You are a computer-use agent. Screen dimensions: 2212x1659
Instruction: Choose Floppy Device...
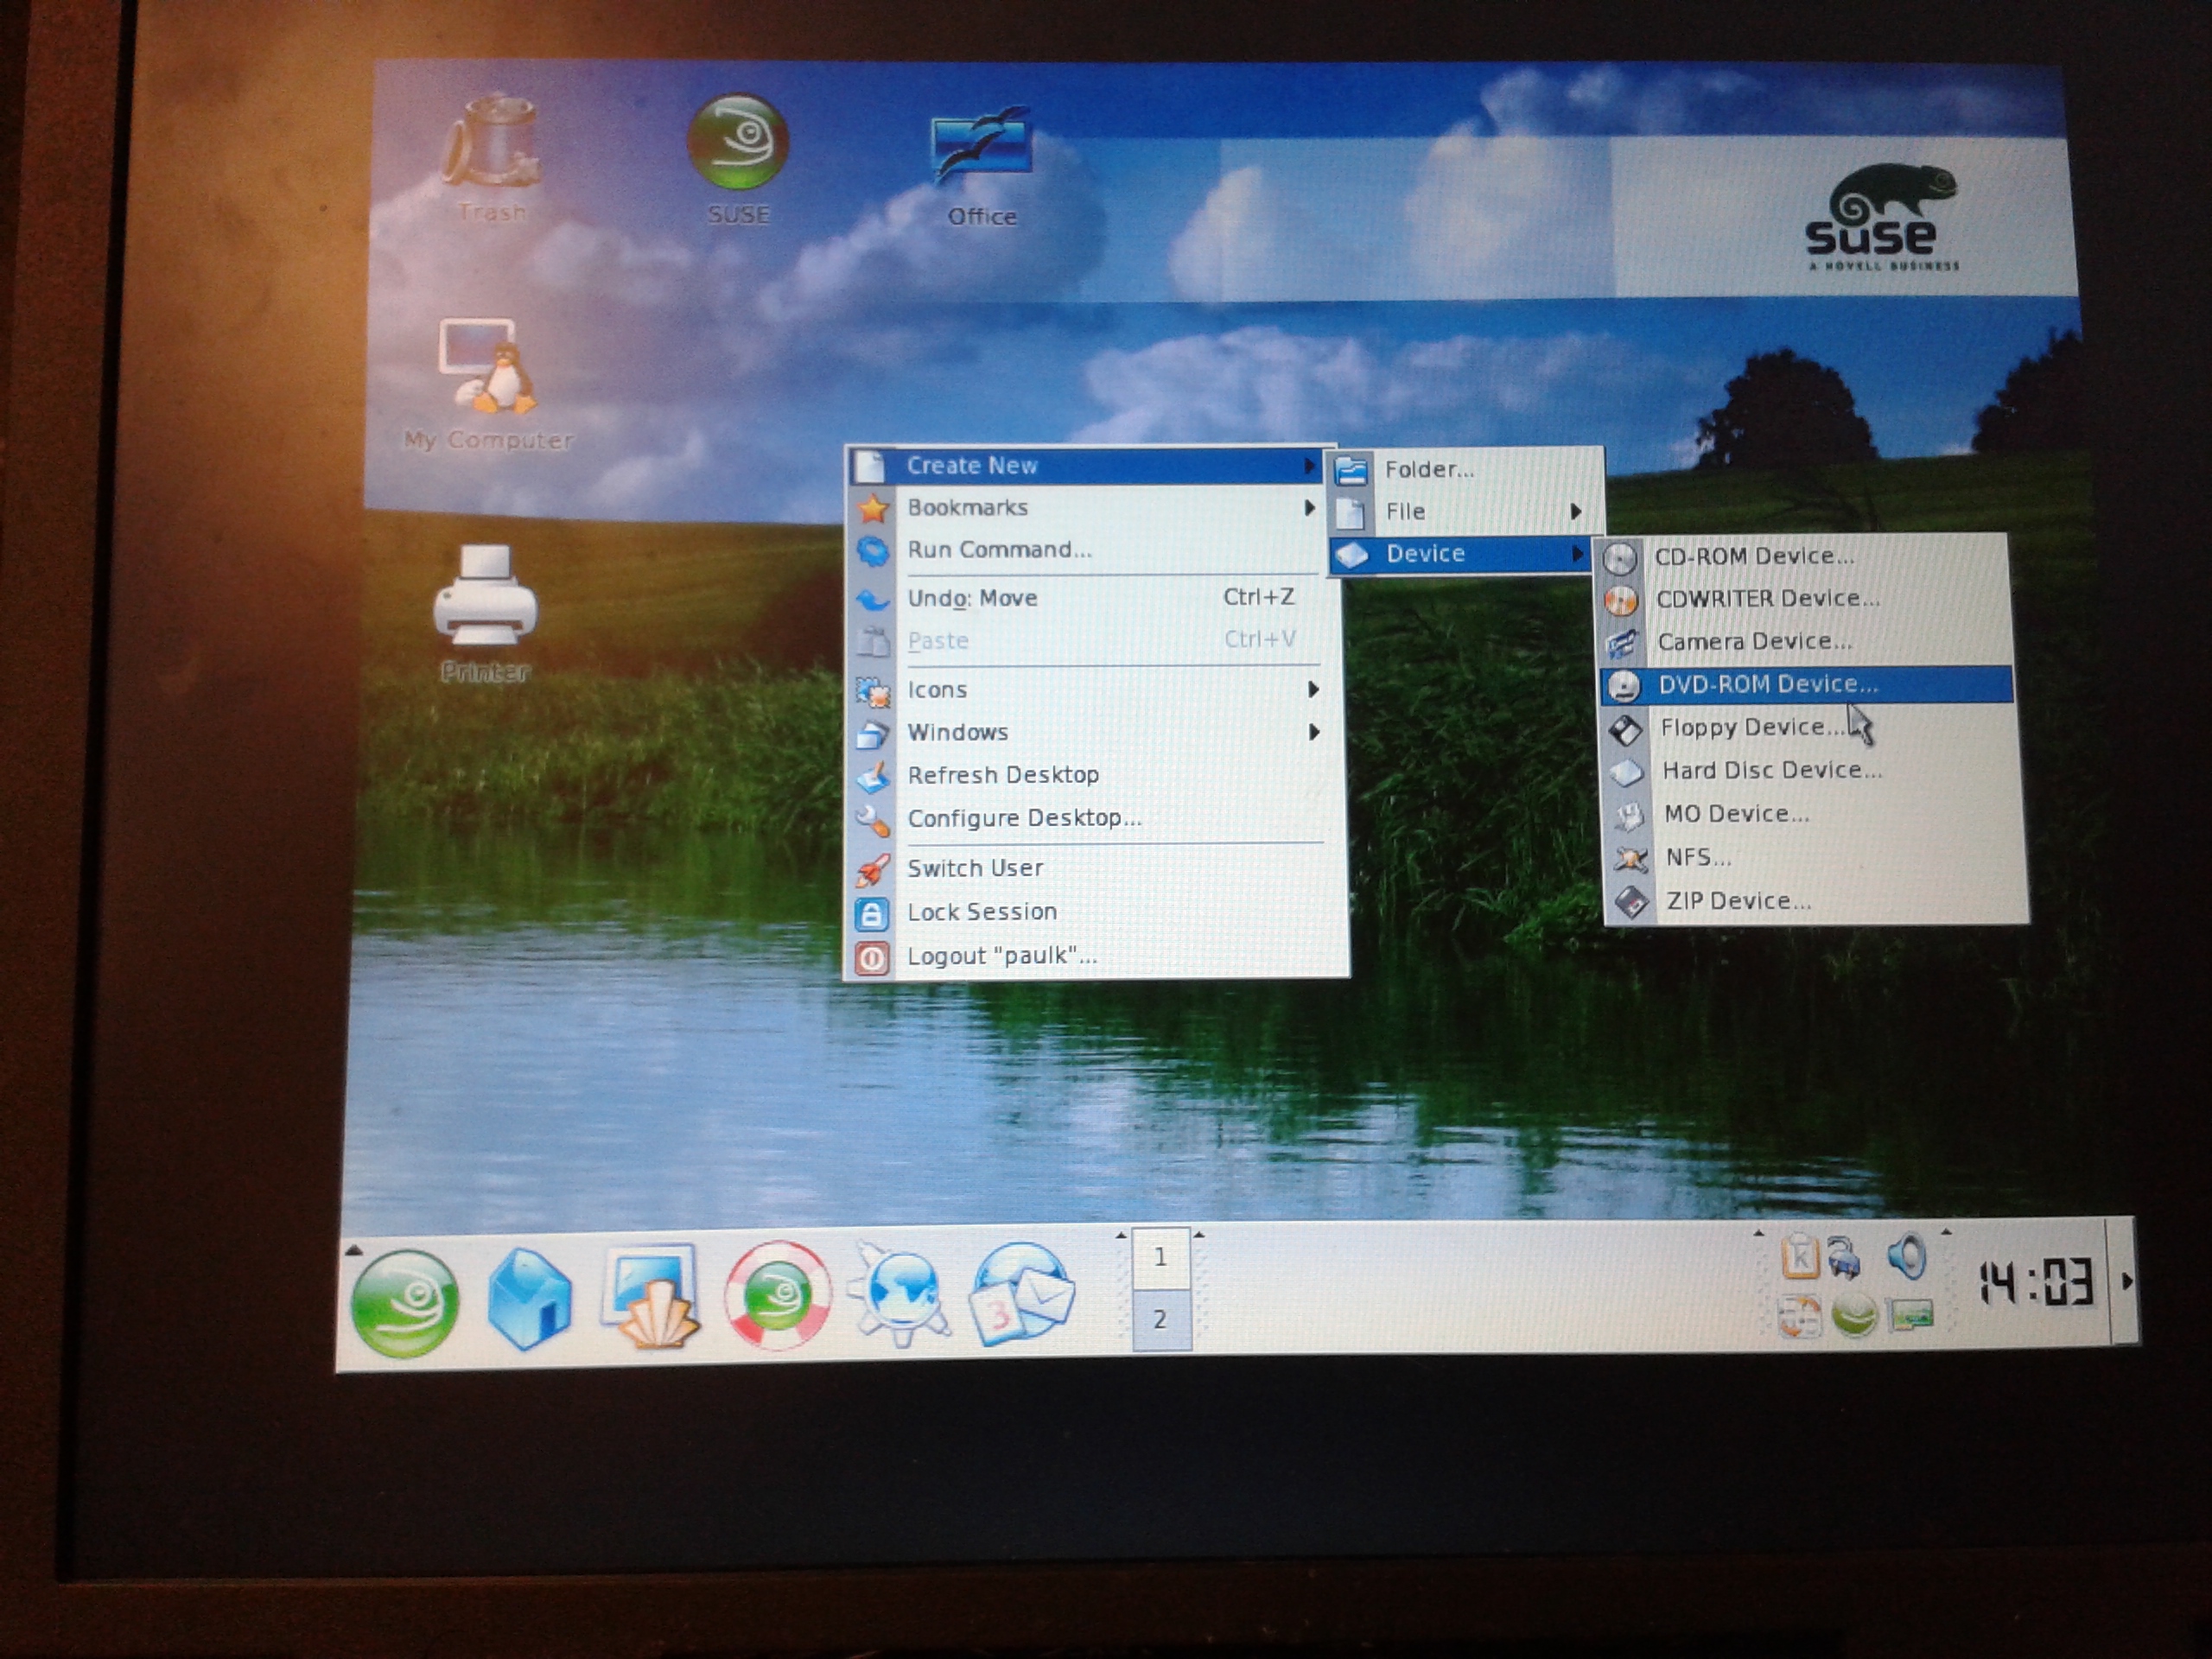[x=1810, y=727]
